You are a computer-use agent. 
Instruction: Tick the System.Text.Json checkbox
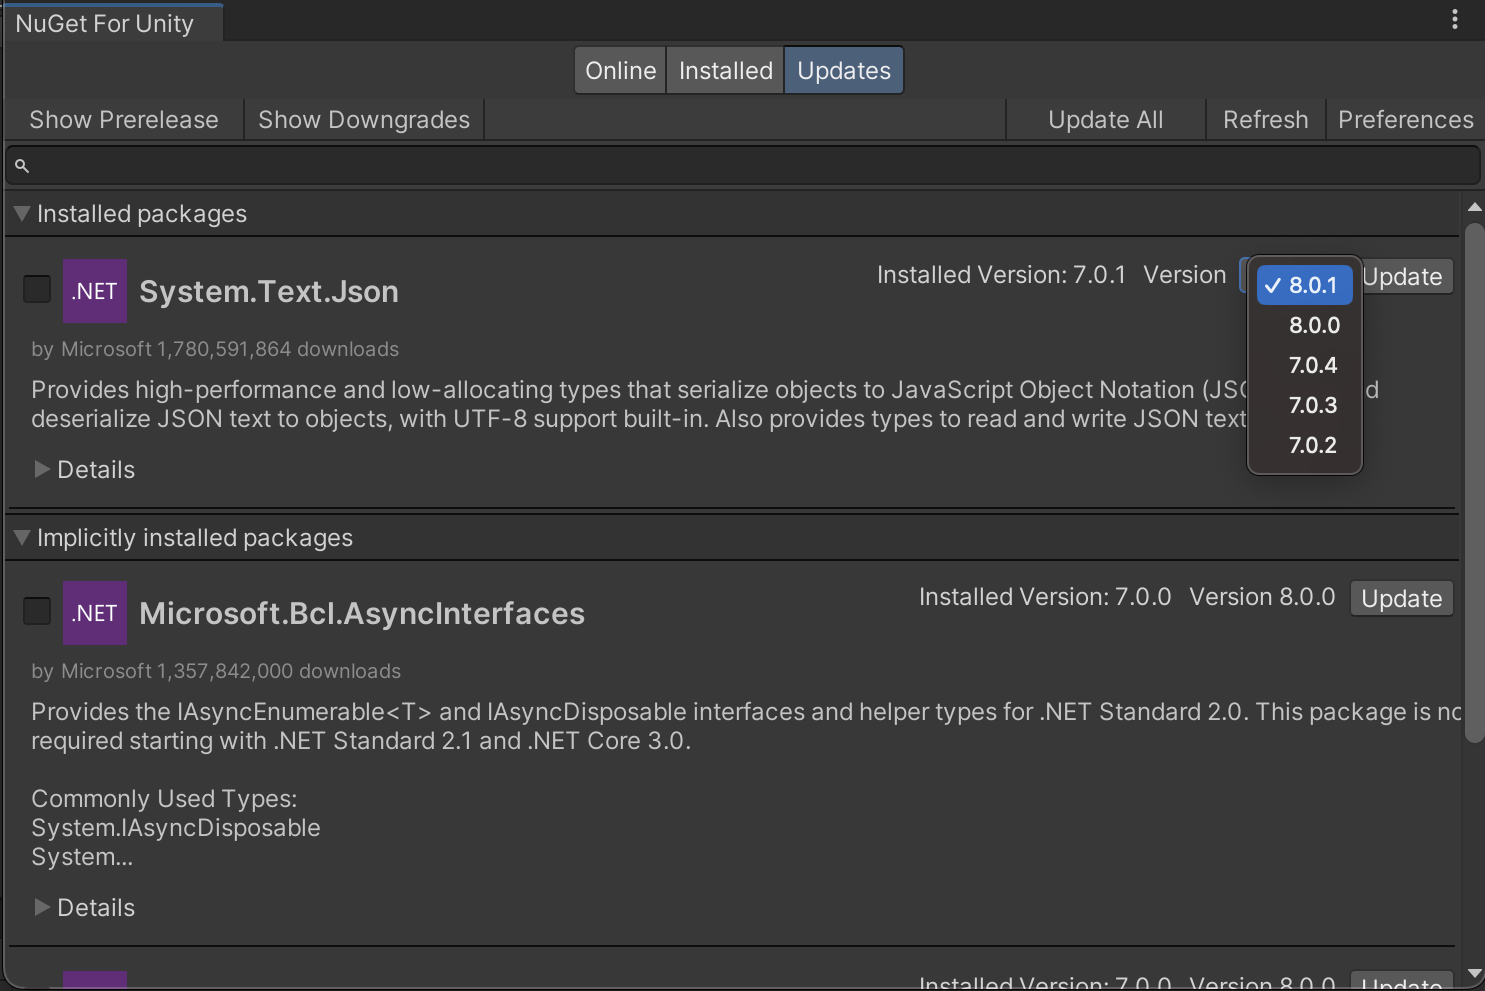[x=37, y=289]
